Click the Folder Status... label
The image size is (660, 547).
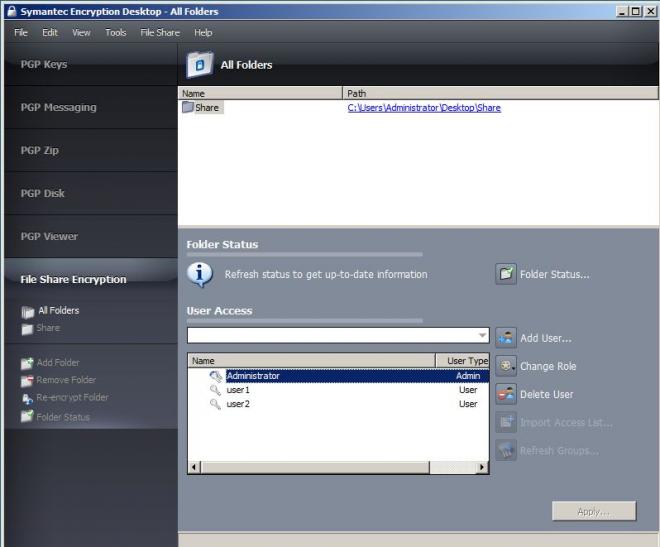pos(554,274)
